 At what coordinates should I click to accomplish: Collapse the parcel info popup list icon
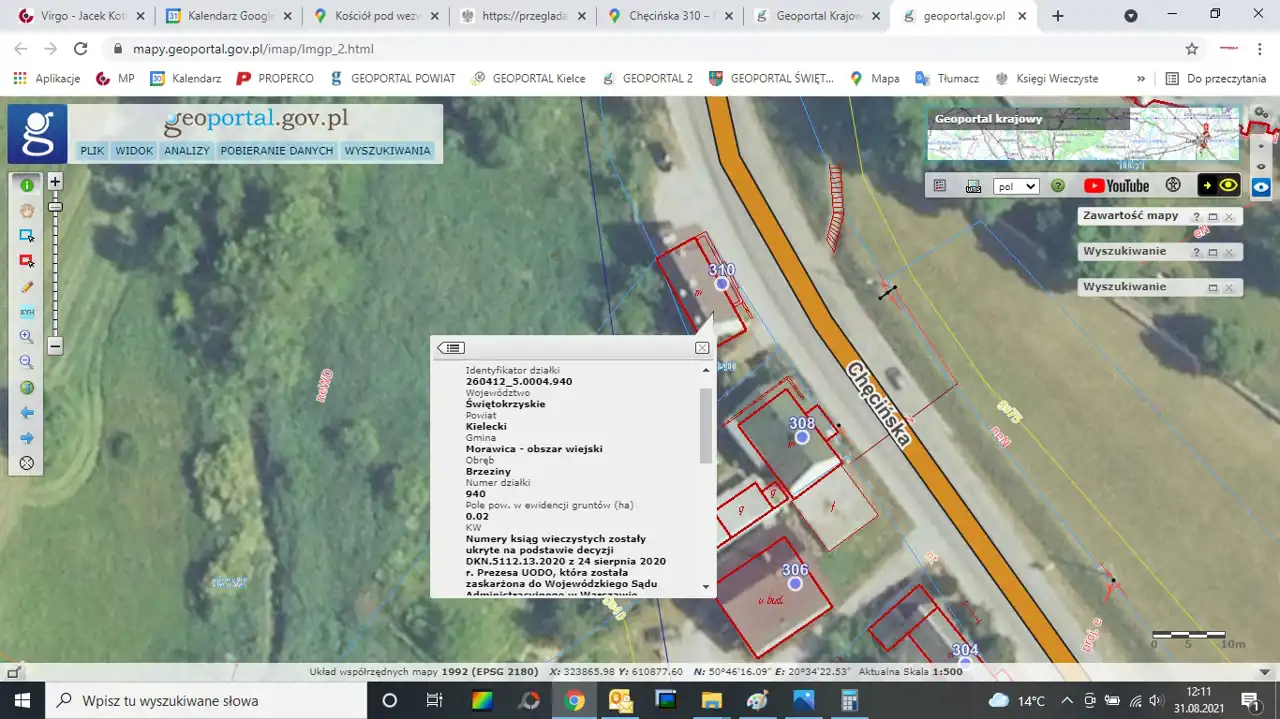point(451,348)
